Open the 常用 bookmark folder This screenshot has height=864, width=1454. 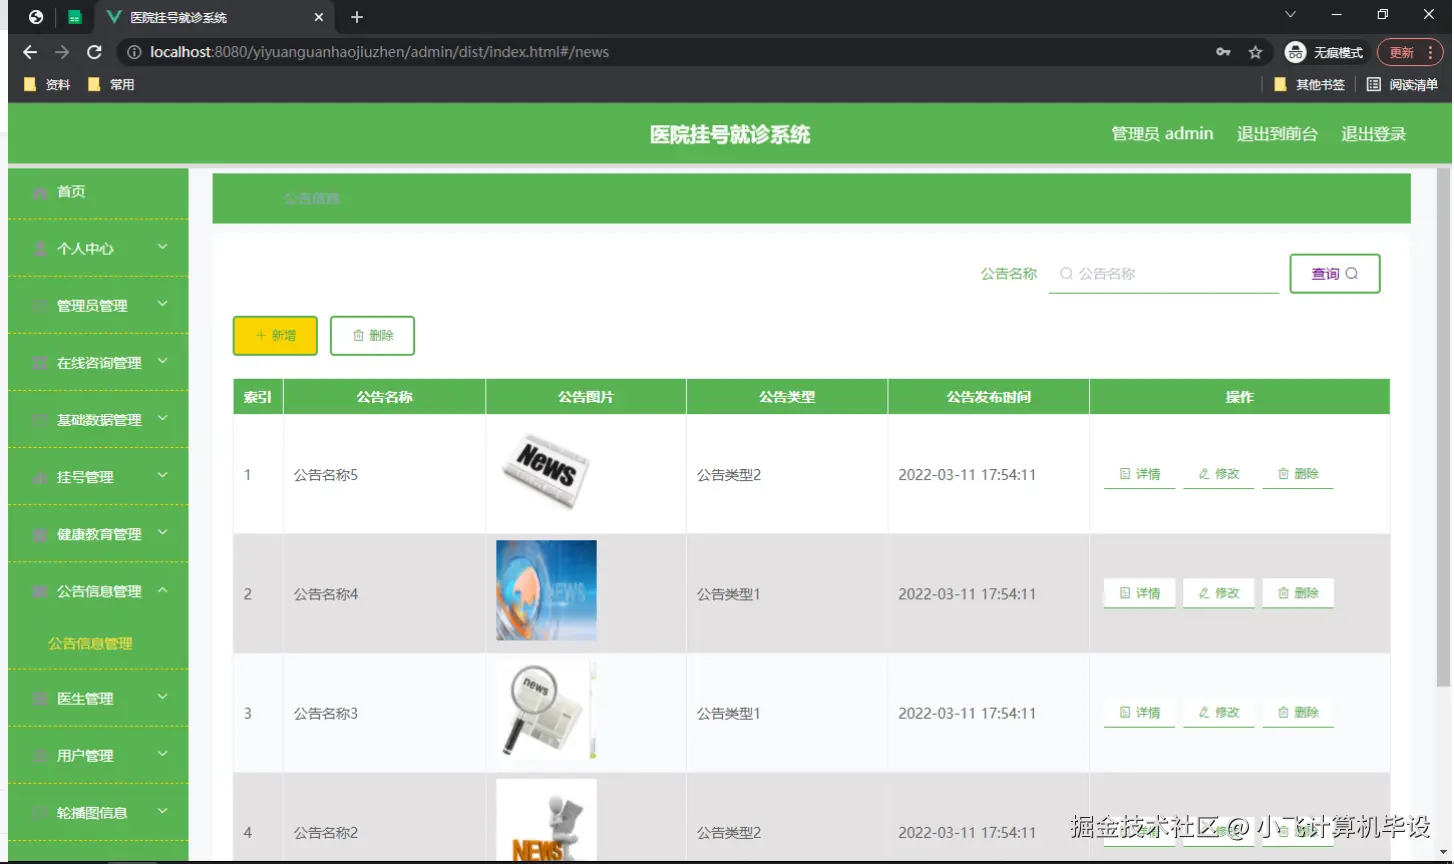111,85
